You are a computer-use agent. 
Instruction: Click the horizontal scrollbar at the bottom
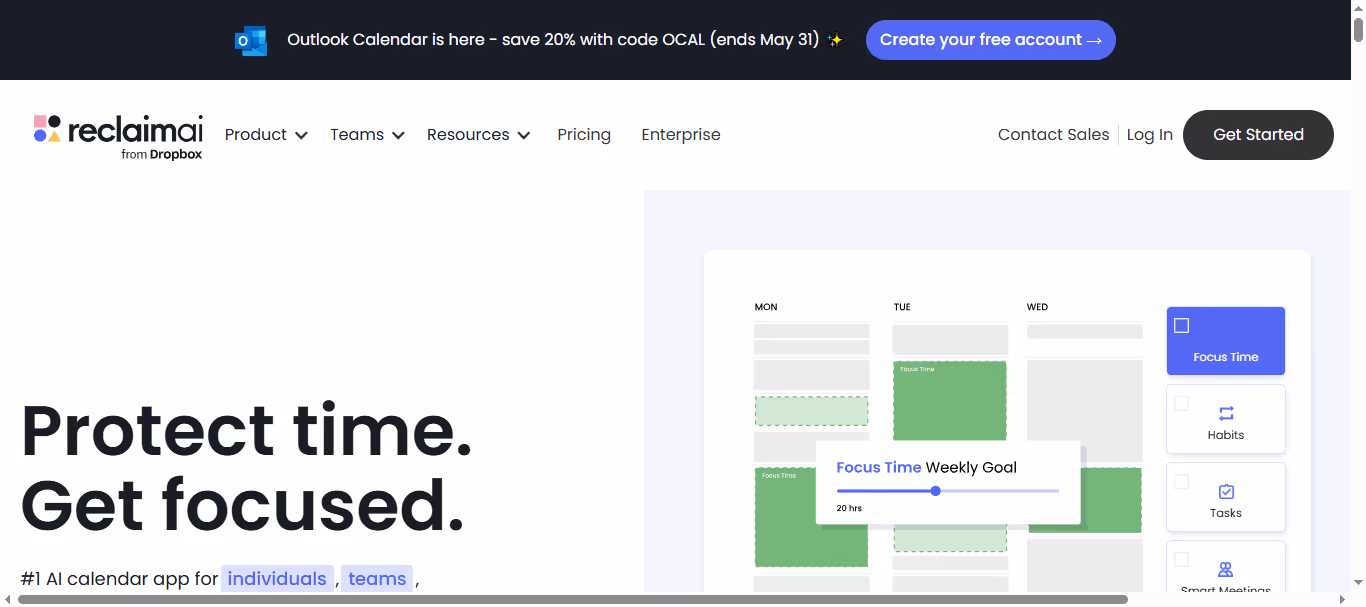(572, 599)
